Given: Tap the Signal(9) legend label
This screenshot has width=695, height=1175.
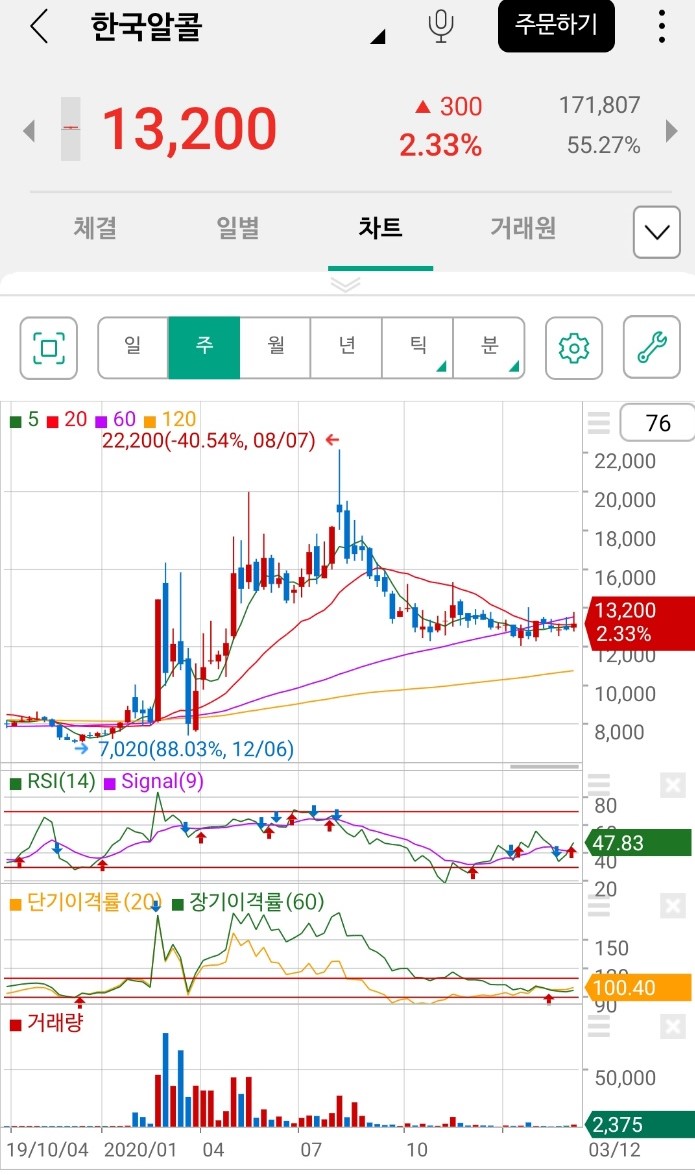Looking at the screenshot, I should tap(154, 782).
